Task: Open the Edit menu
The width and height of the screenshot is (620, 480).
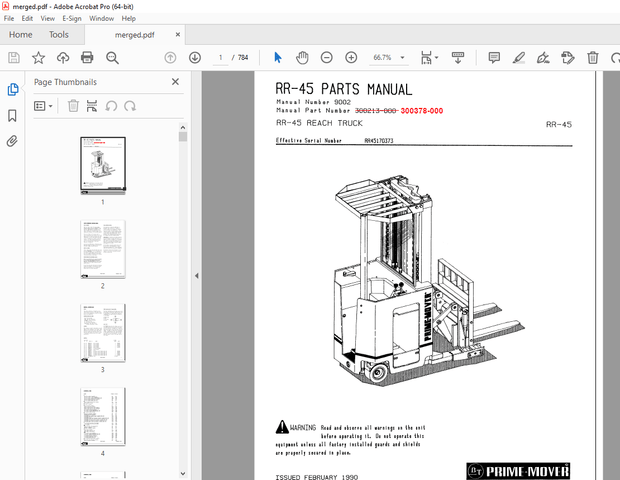Action: click(27, 19)
